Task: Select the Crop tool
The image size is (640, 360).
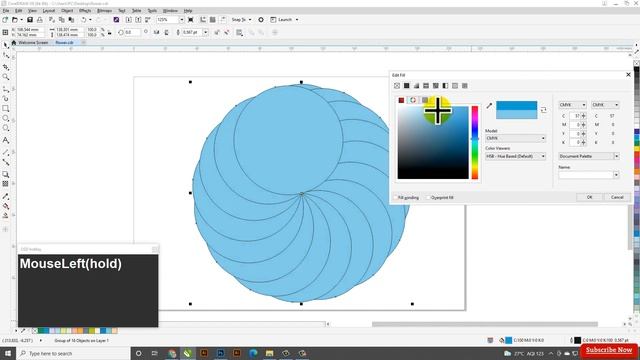Action: 5,67
